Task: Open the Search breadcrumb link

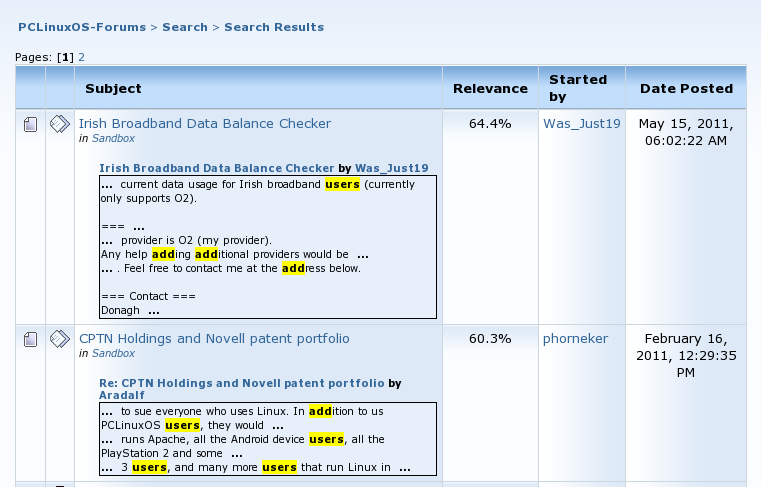Action: pos(185,27)
